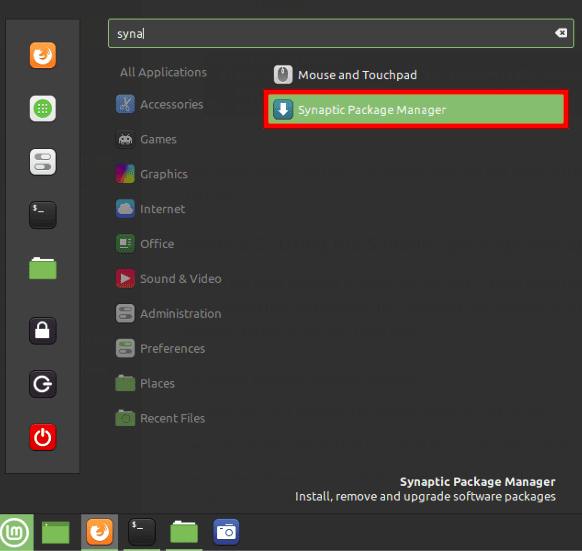
Task: Click the Show Desktop icon on the taskbar
Action: coord(56,532)
